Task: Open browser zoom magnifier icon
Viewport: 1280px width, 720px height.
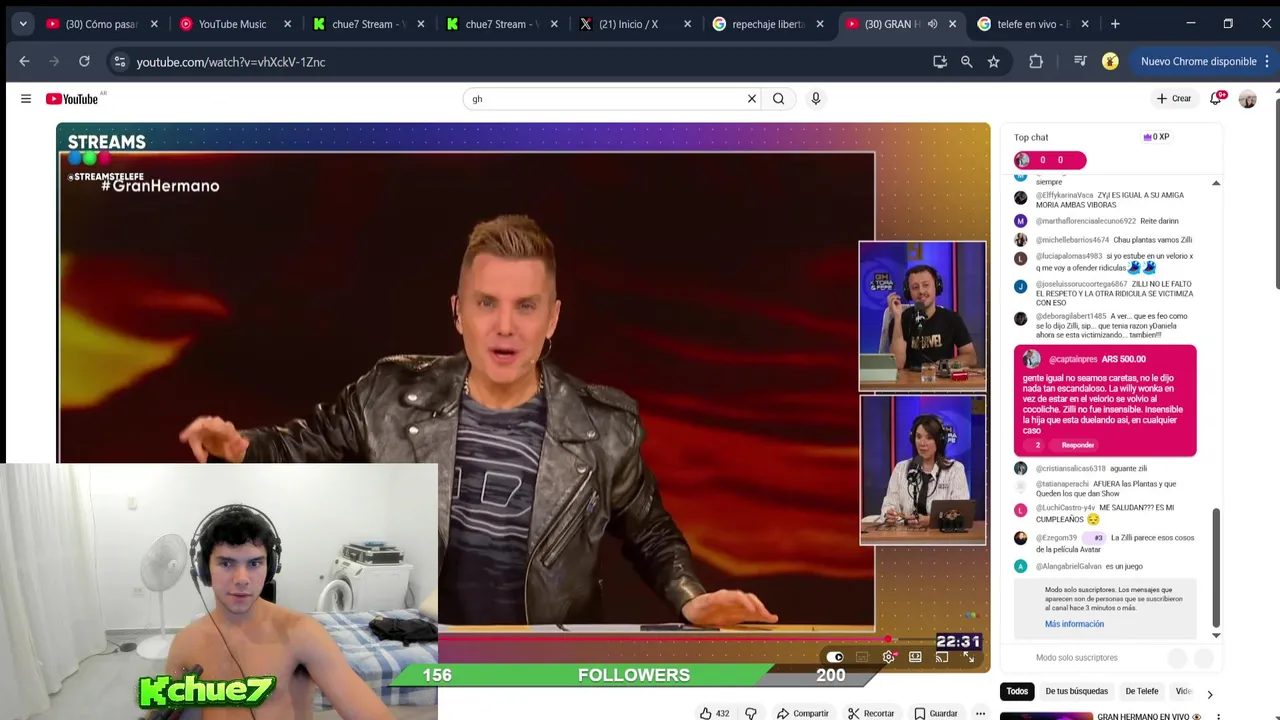Action: (966, 61)
